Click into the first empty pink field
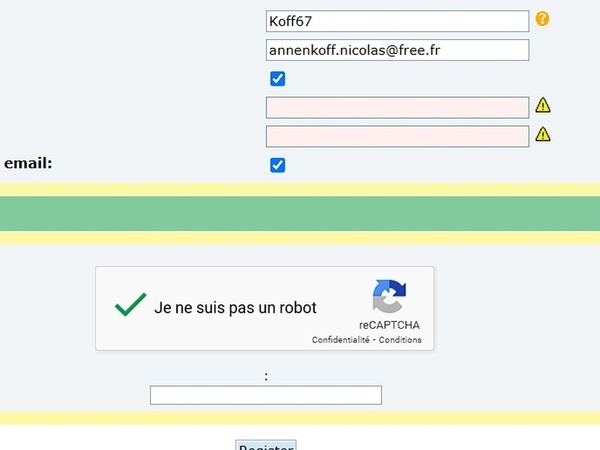The image size is (600, 450). coord(397,107)
